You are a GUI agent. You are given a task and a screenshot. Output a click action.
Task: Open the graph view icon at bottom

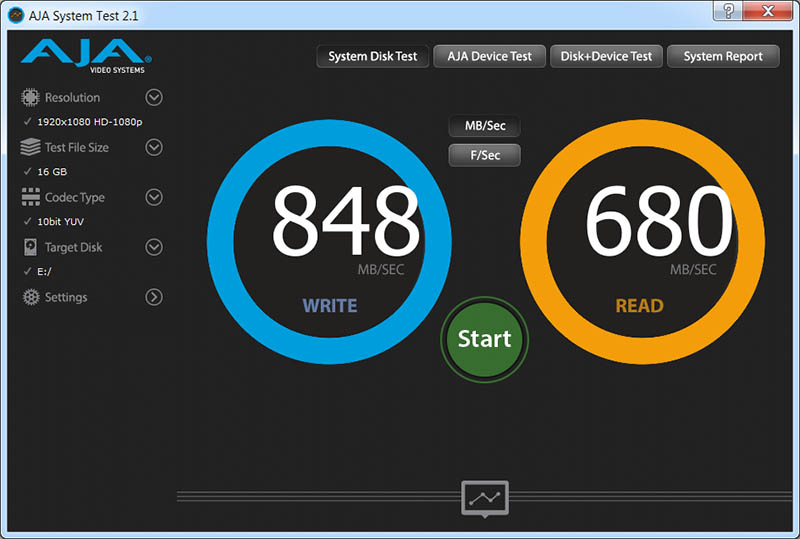485,498
